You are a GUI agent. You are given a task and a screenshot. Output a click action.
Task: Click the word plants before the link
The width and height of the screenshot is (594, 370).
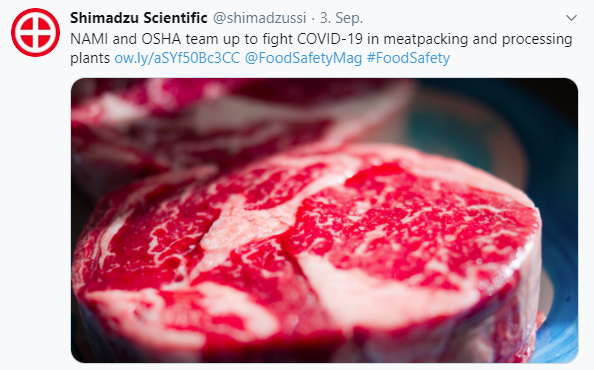(x=90, y=58)
